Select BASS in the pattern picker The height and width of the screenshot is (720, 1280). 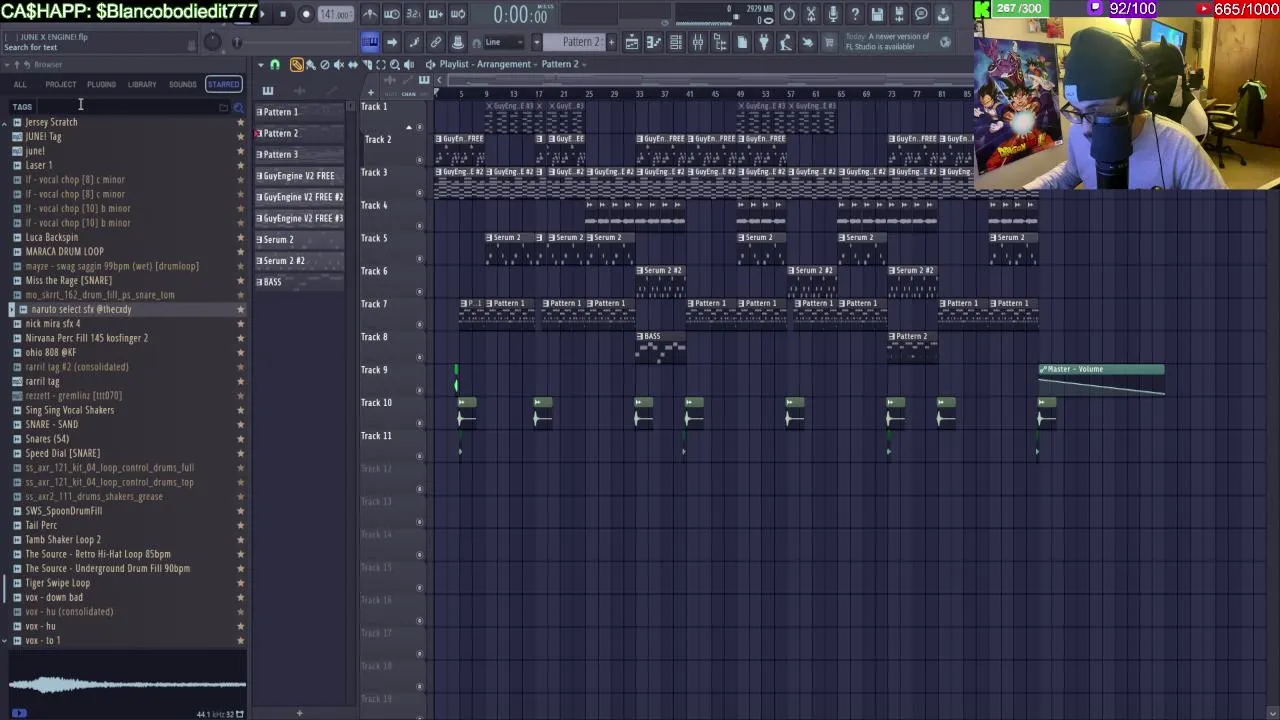tap(299, 282)
